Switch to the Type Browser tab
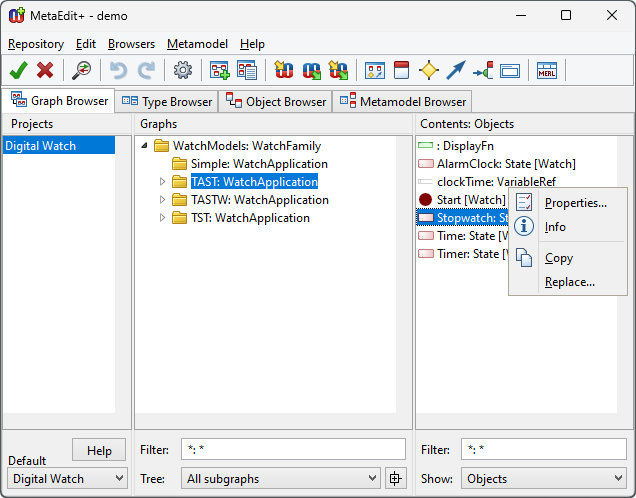 point(167,101)
